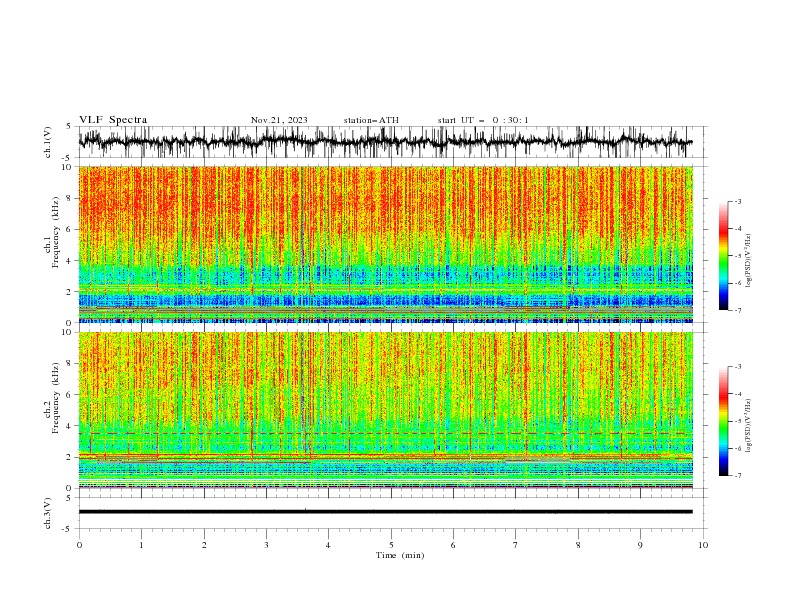Click the time axis tick label '7'
This screenshot has width=792, height=612.
(516, 545)
